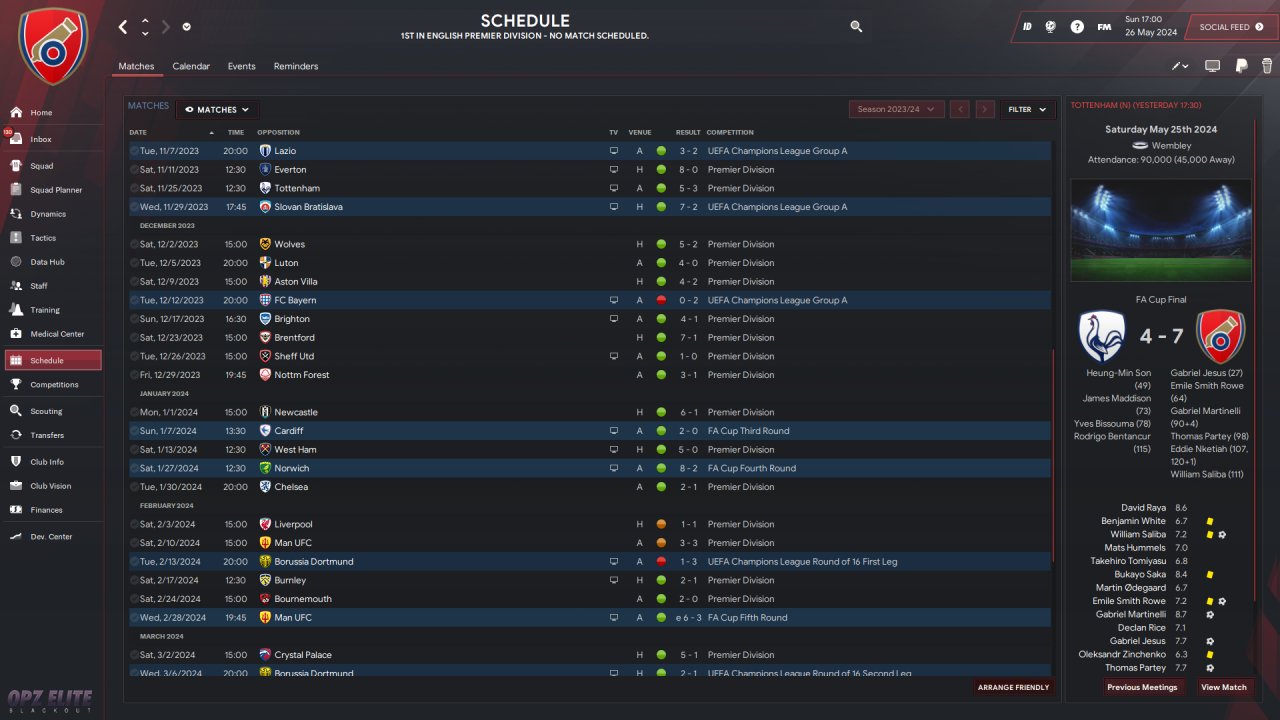This screenshot has width=1280, height=720.
Task: Switch to the Events tab
Action: pyautogui.click(x=241, y=66)
